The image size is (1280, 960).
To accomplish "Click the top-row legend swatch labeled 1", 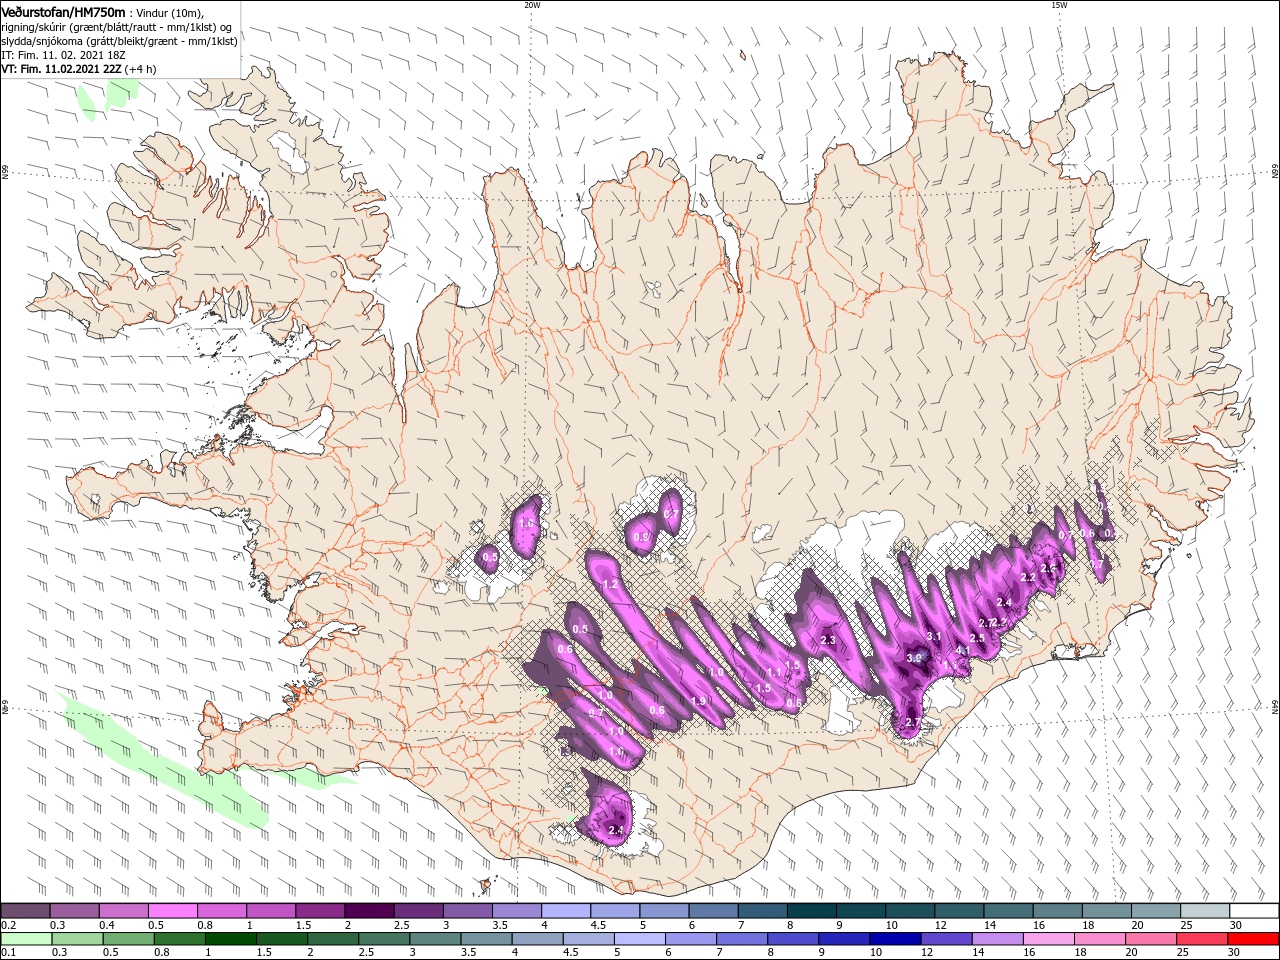I will 271,911.
